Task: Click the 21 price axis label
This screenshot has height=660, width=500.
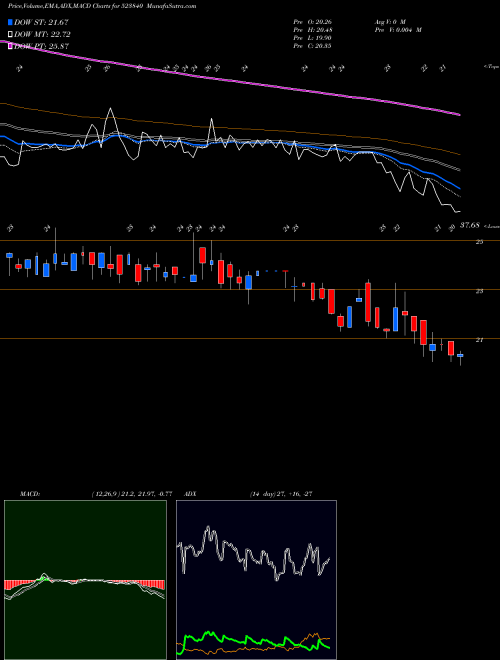Action: click(x=479, y=340)
